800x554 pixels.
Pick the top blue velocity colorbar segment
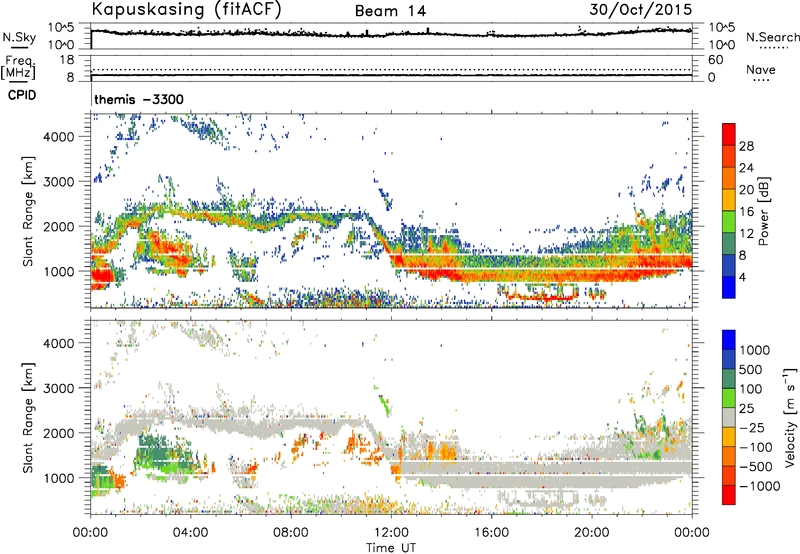(x=729, y=340)
